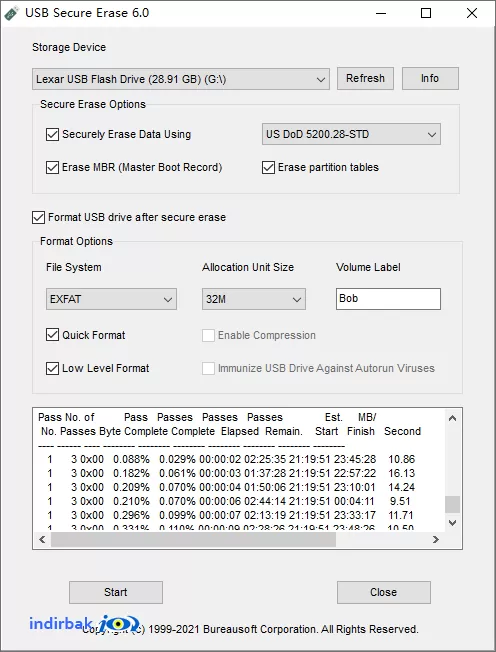
Task: Maximize the USB Secure Erase window
Action: pos(426,13)
